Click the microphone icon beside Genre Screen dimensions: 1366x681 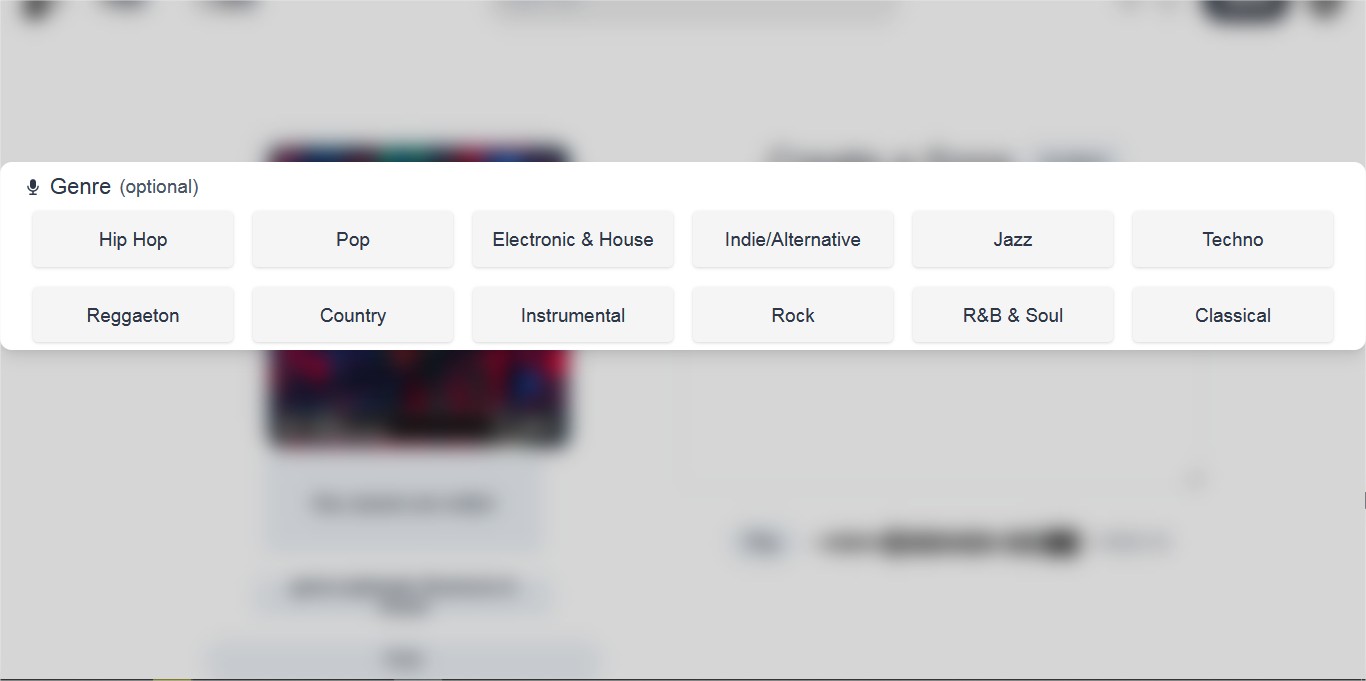(33, 187)
